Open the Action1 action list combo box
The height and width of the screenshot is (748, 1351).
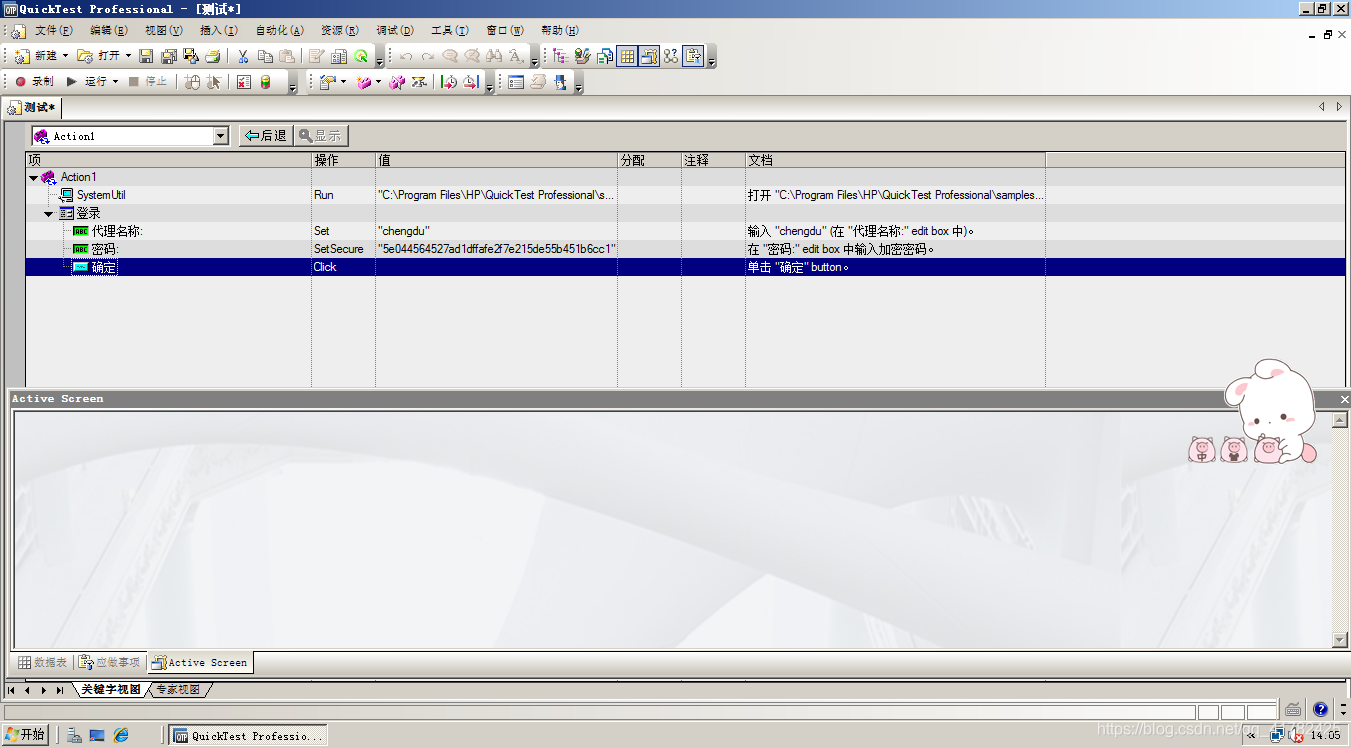pos(130,136)
